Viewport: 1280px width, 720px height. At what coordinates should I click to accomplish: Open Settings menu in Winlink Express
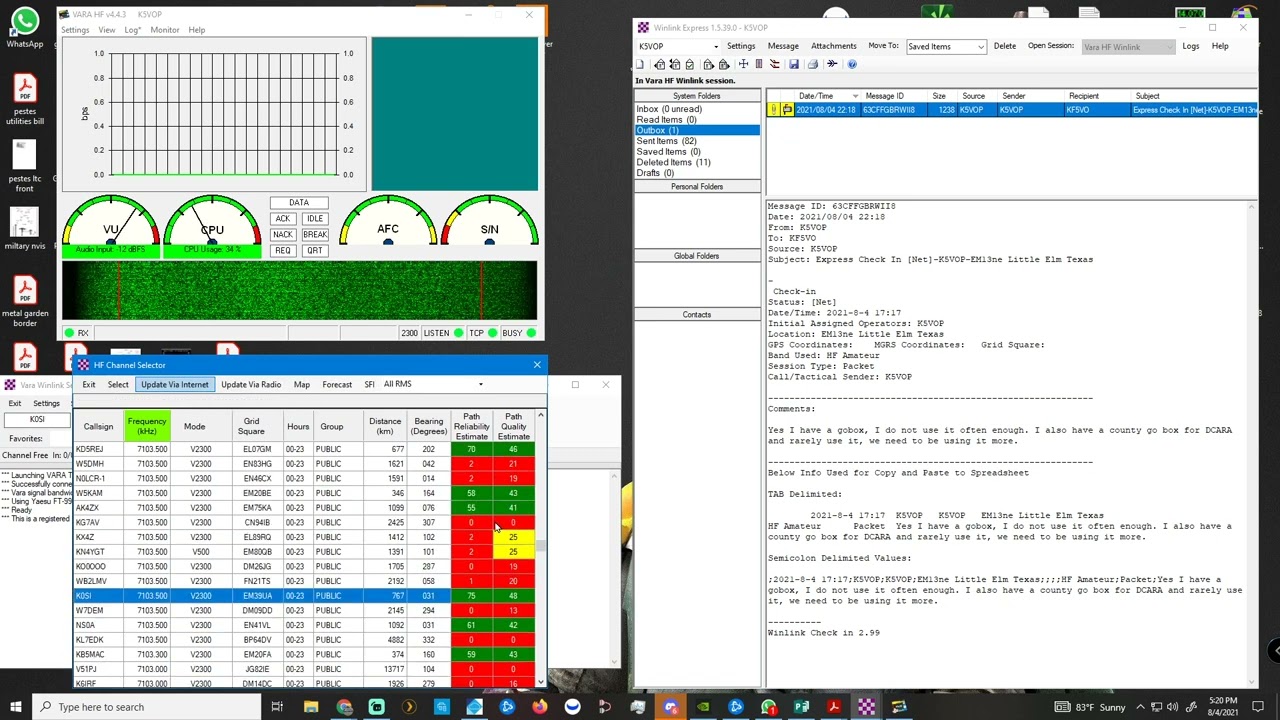[741, 46]
